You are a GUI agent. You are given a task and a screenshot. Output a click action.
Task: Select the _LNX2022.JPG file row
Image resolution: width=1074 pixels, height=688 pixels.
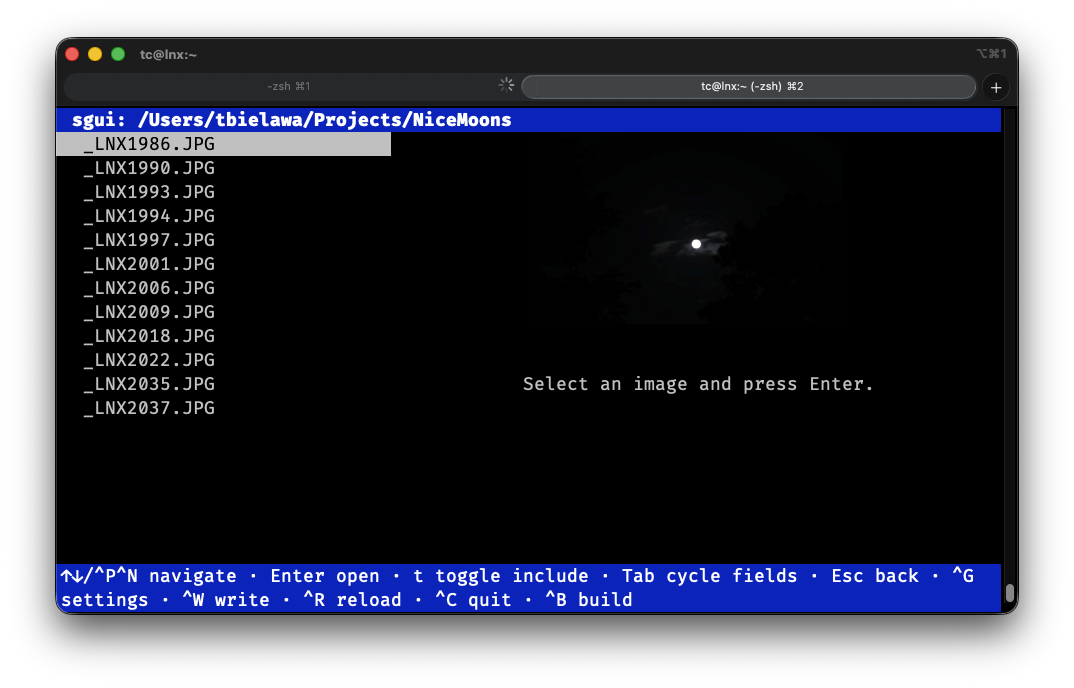click(x=223, y=360)
